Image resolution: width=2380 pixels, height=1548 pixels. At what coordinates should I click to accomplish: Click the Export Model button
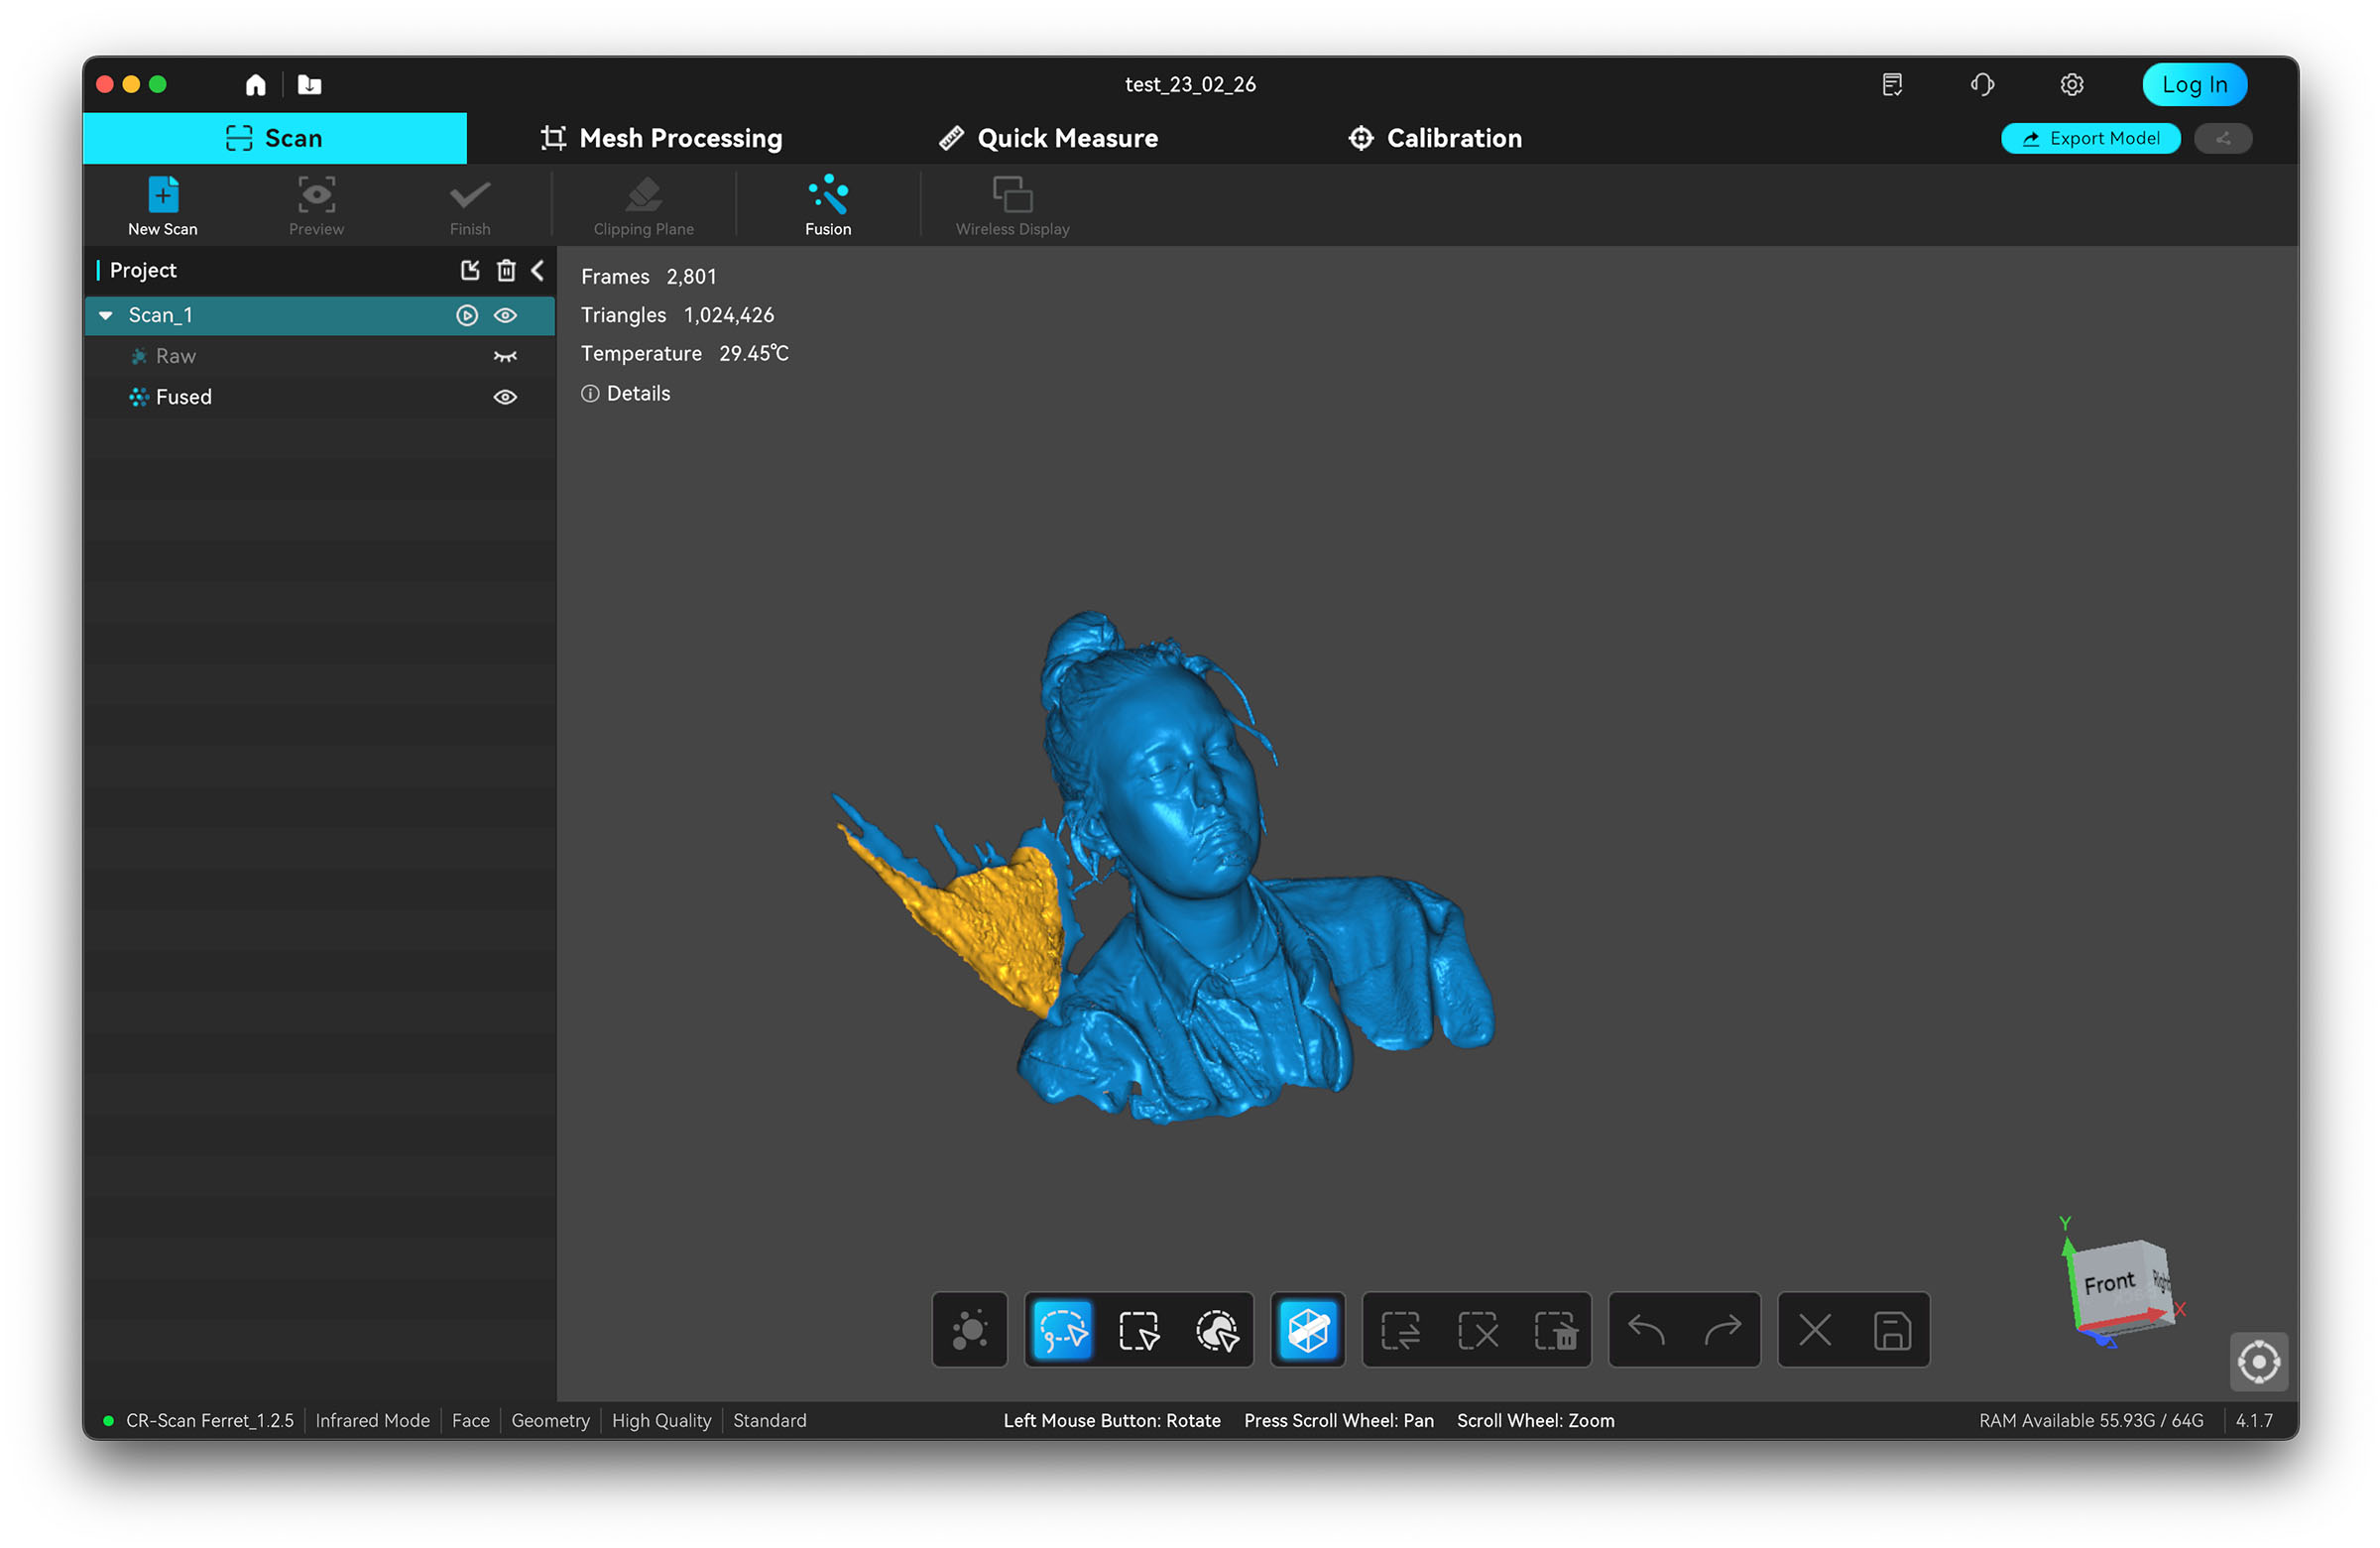(2090, 138)
